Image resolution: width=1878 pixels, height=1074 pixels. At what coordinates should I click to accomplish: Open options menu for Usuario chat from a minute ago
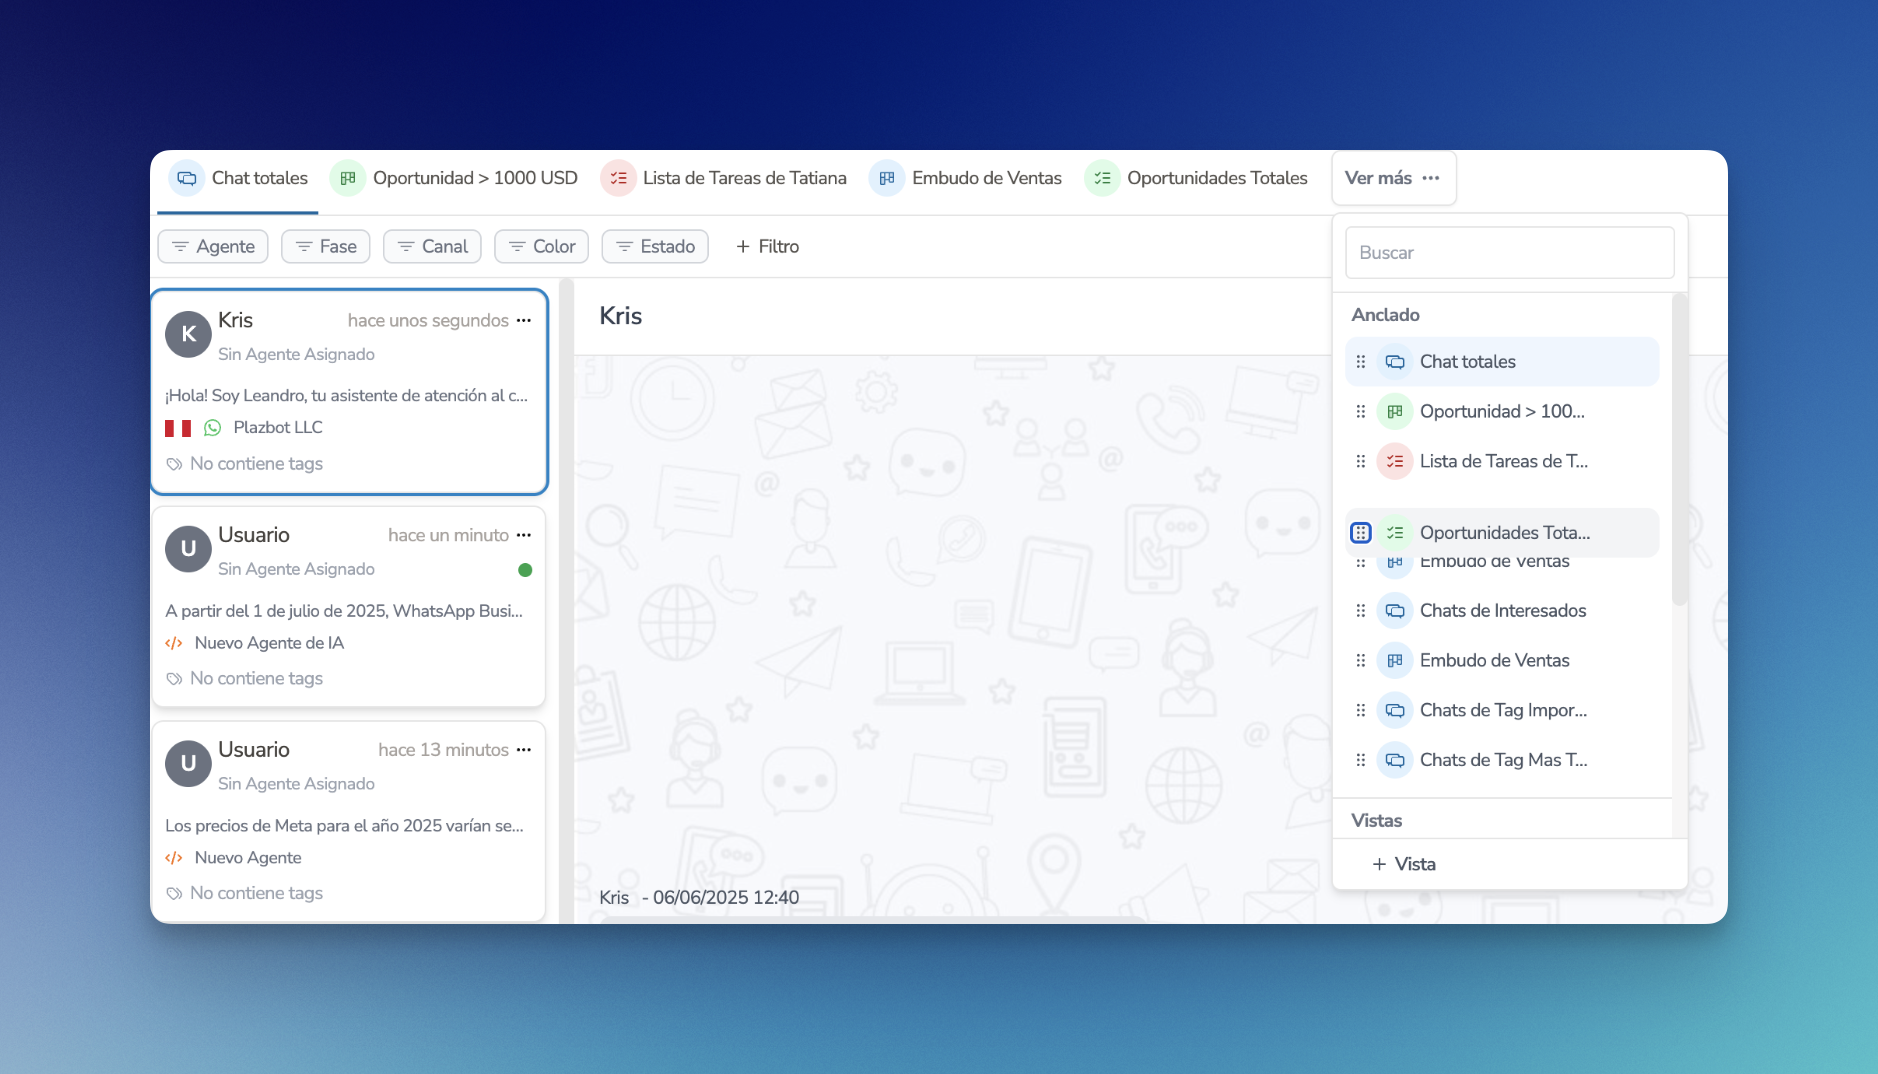coord(524,535)
